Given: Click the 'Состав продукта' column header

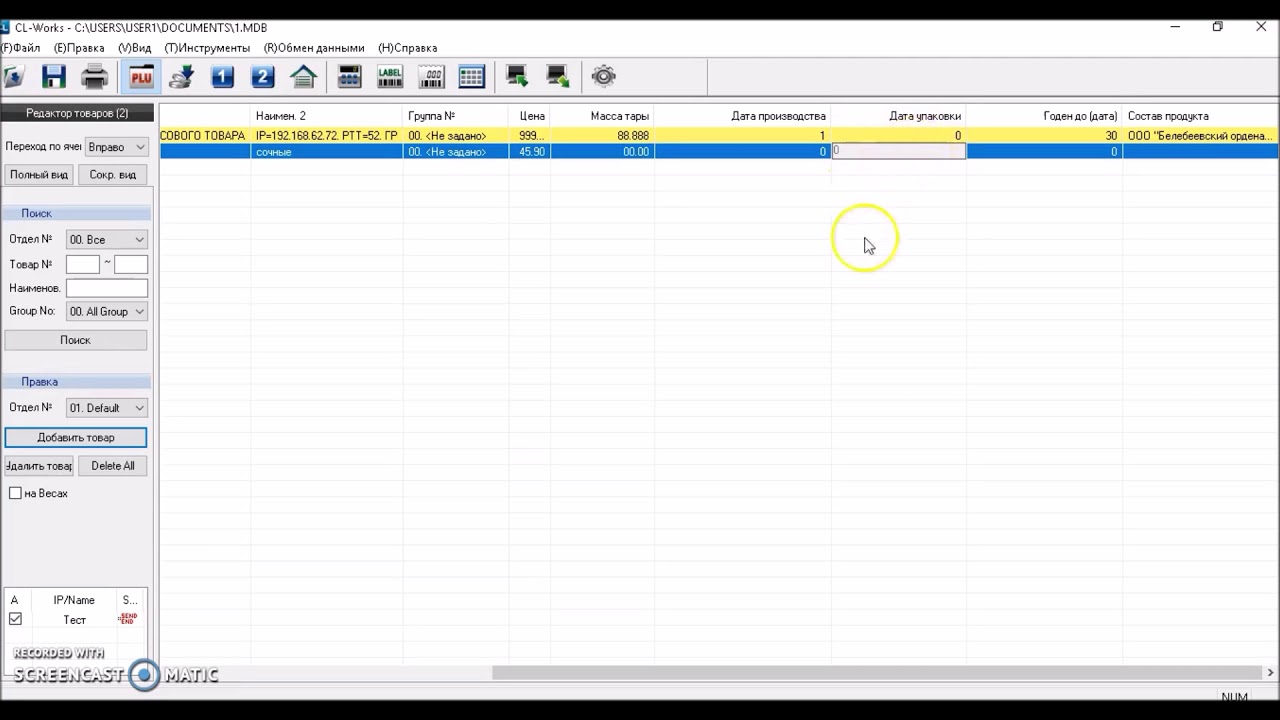Looking at the screenshot, I should point(1200,116).
